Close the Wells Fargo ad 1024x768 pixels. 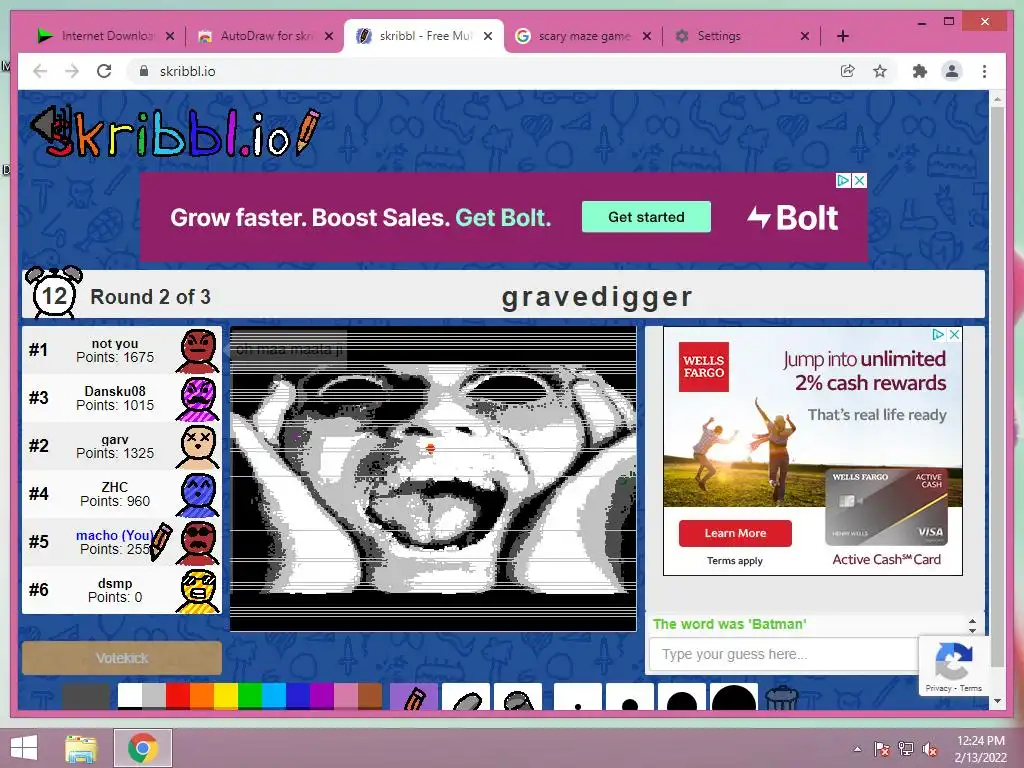(x=954, y=334)
